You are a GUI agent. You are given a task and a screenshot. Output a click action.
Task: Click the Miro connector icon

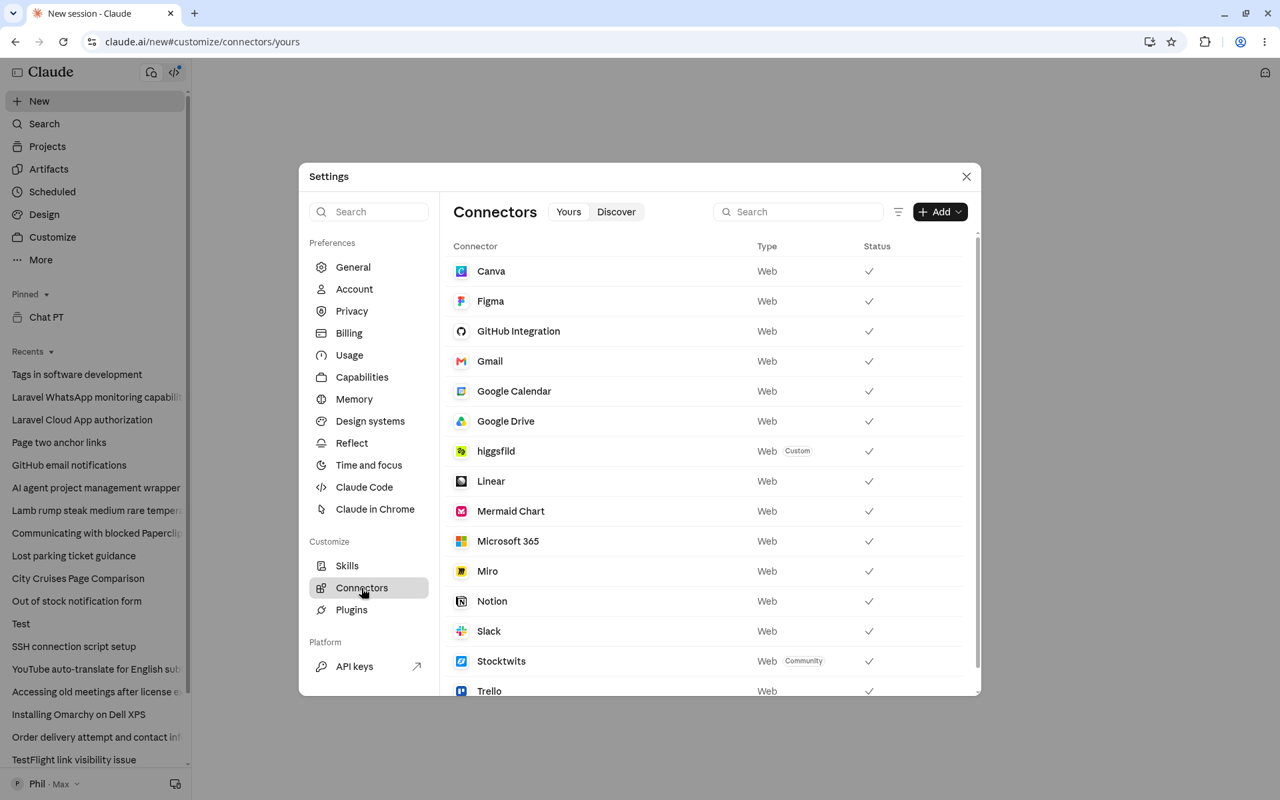point(461,571)
